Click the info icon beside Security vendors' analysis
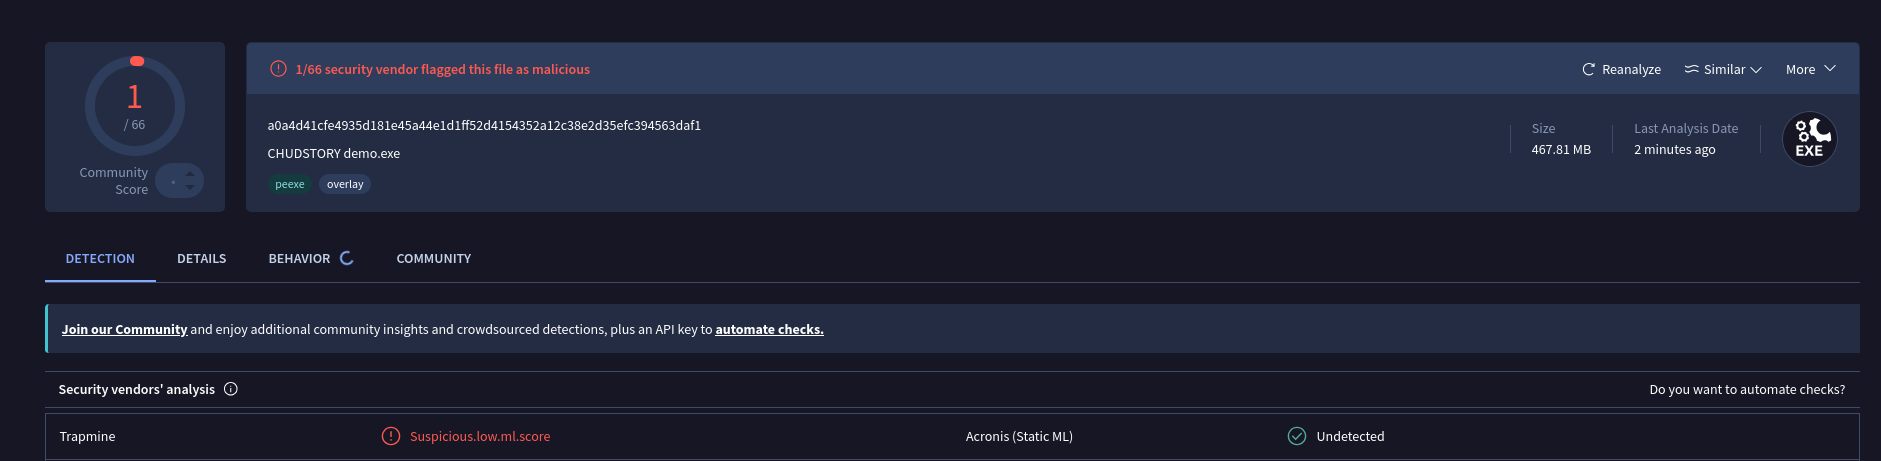The width and height of the screenshot is (1881, 461). click(x=231, y=389)
